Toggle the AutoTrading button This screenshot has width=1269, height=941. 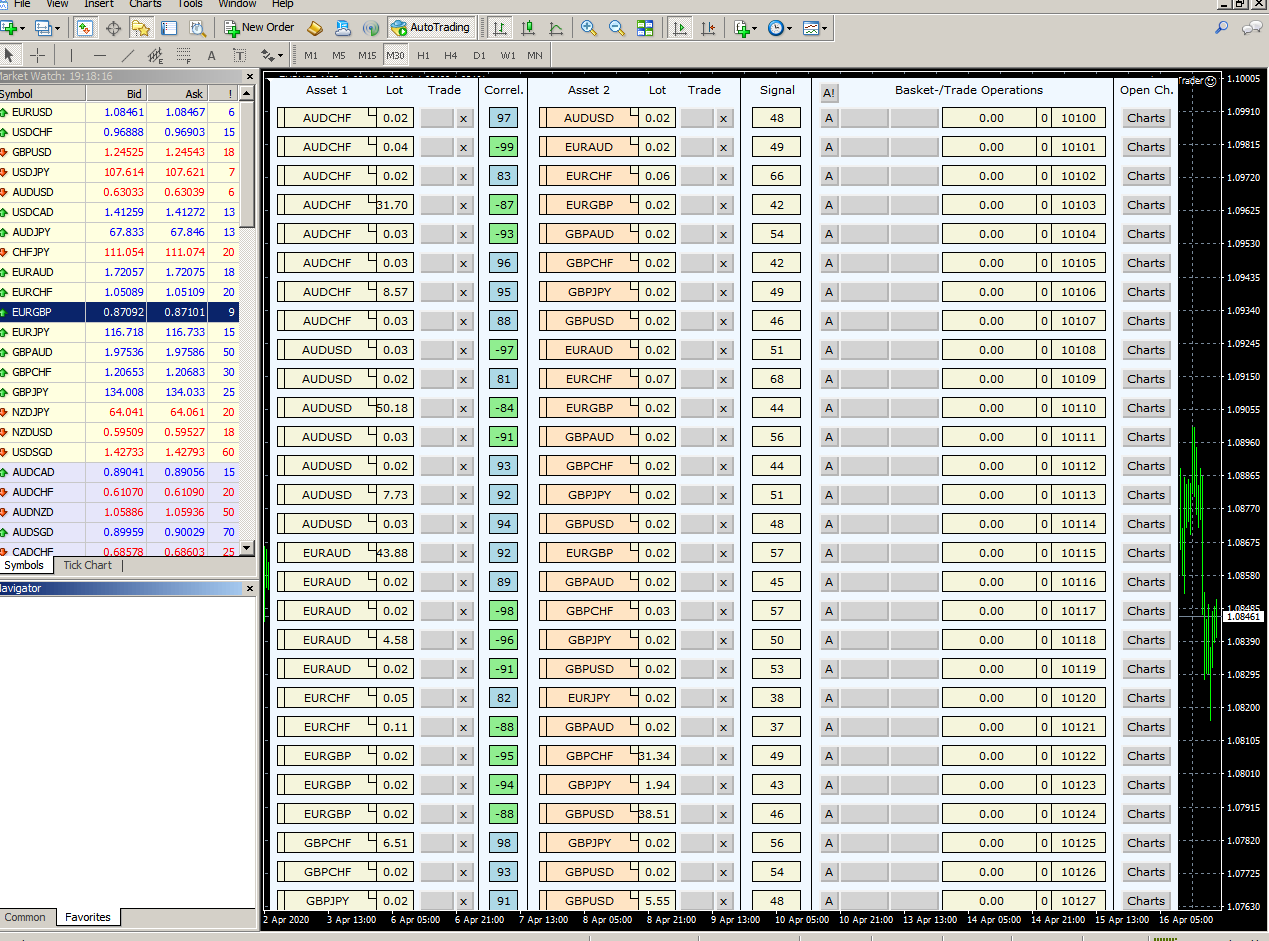click(430, 28)
